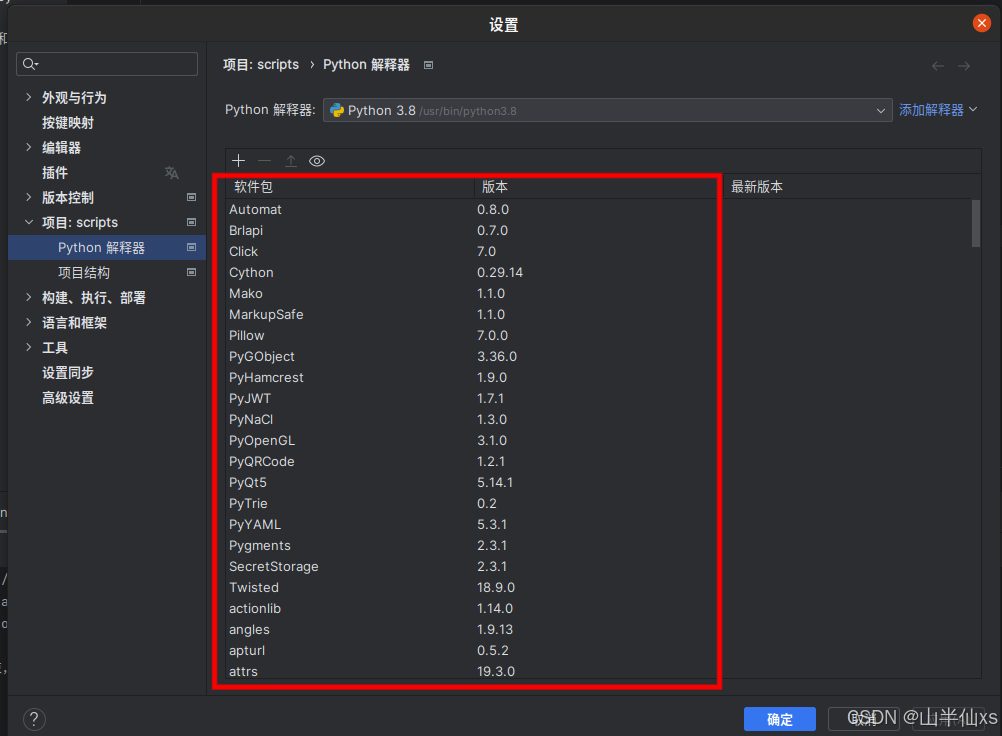Select the angles package row
This screenshot has width=1002, height=736.
pyautogui.click(x=599, y=630)
